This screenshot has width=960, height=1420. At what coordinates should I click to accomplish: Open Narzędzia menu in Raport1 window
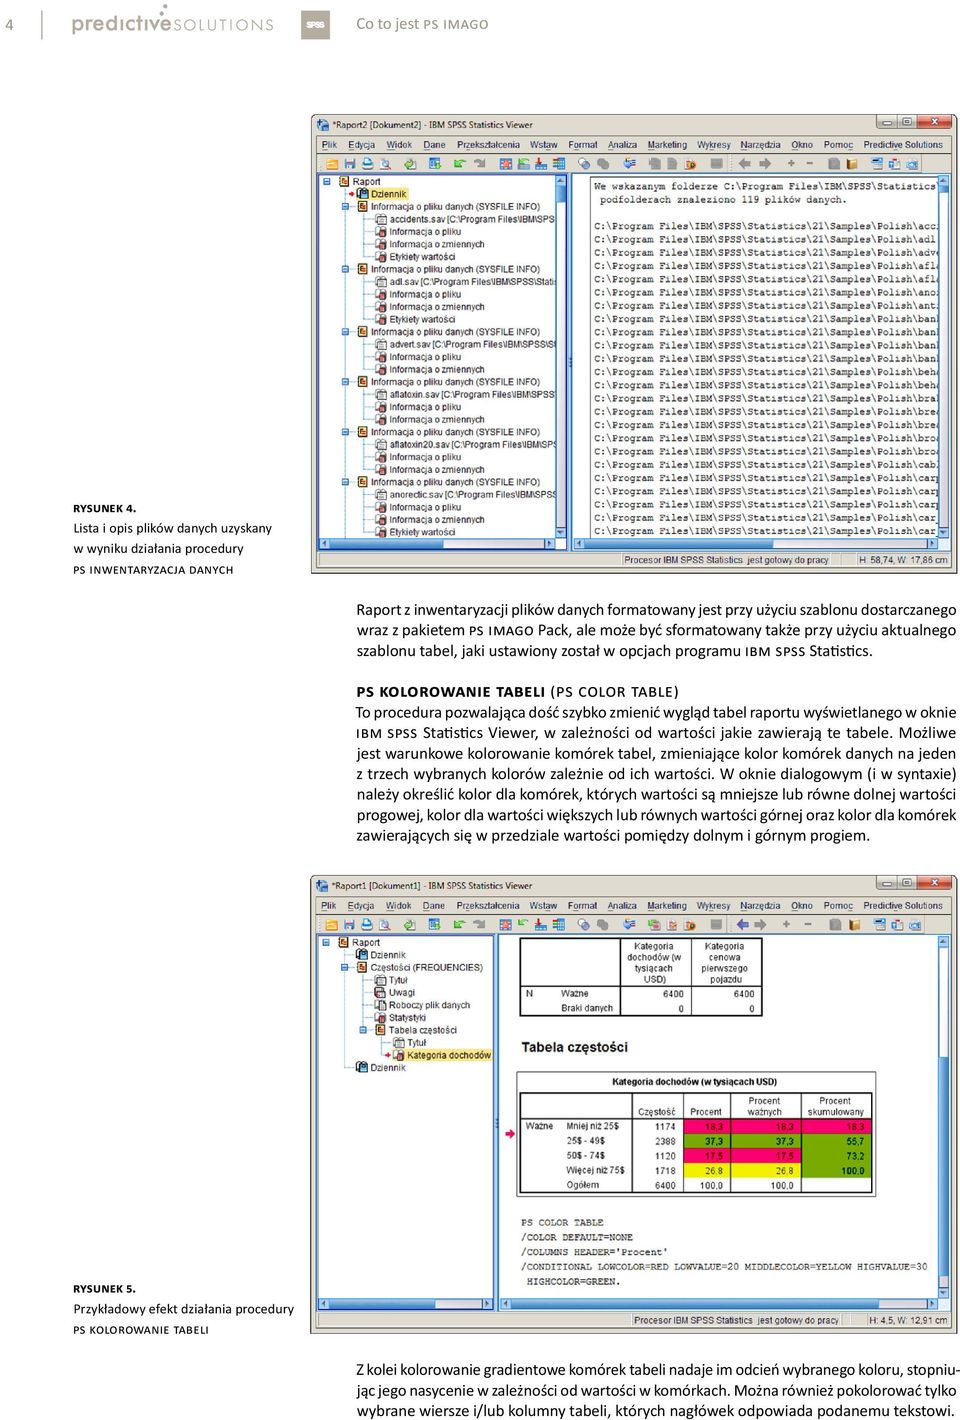[760, 906]
